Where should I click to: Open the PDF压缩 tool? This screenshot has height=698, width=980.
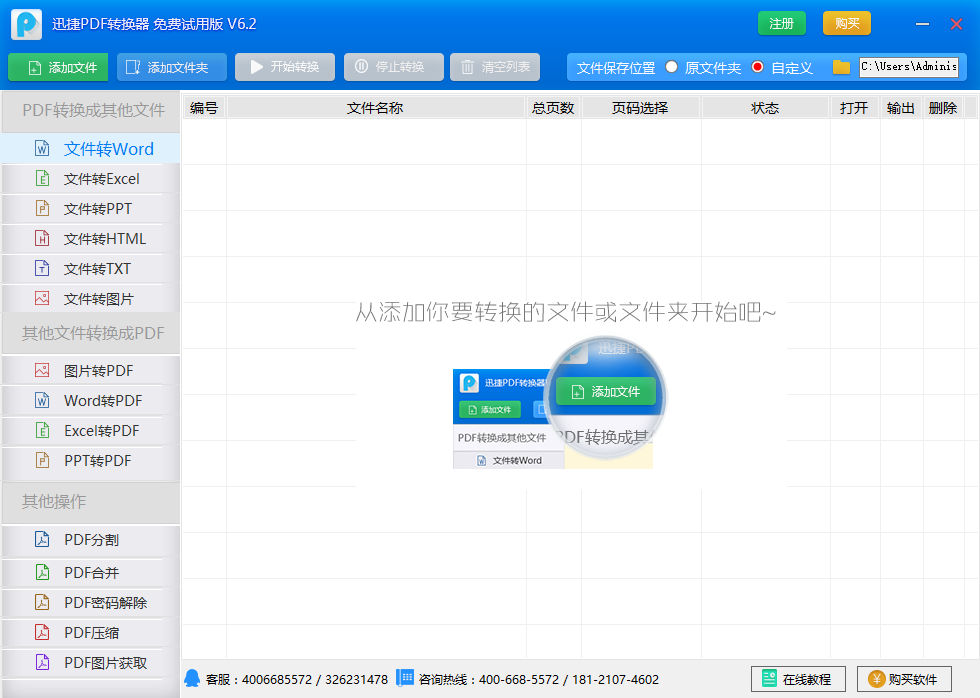[90, 632]
